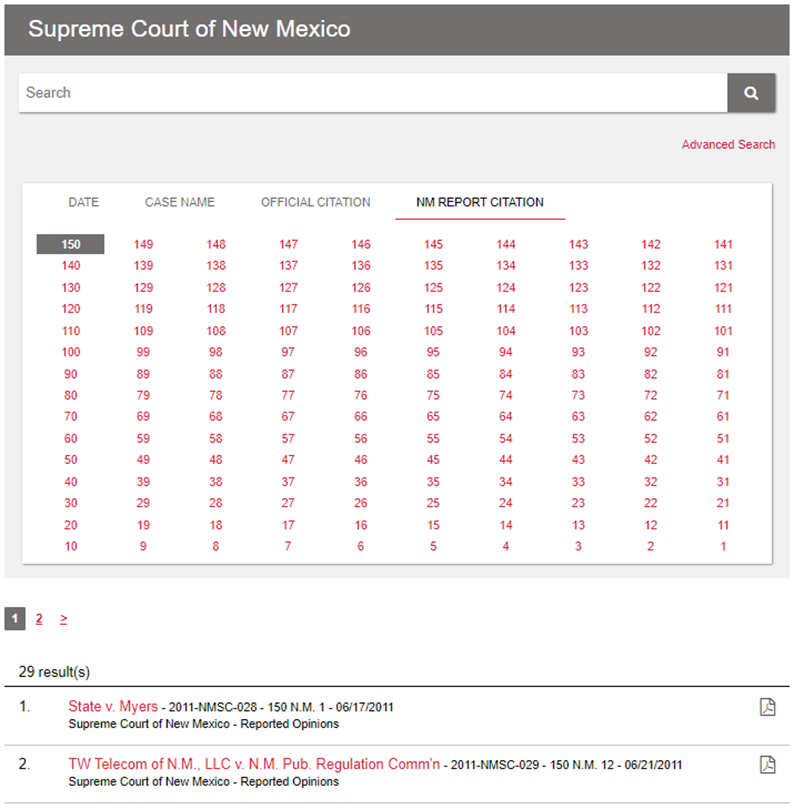Open volume 141 of NM Reports
794x809 pixels.
point(723,244)
